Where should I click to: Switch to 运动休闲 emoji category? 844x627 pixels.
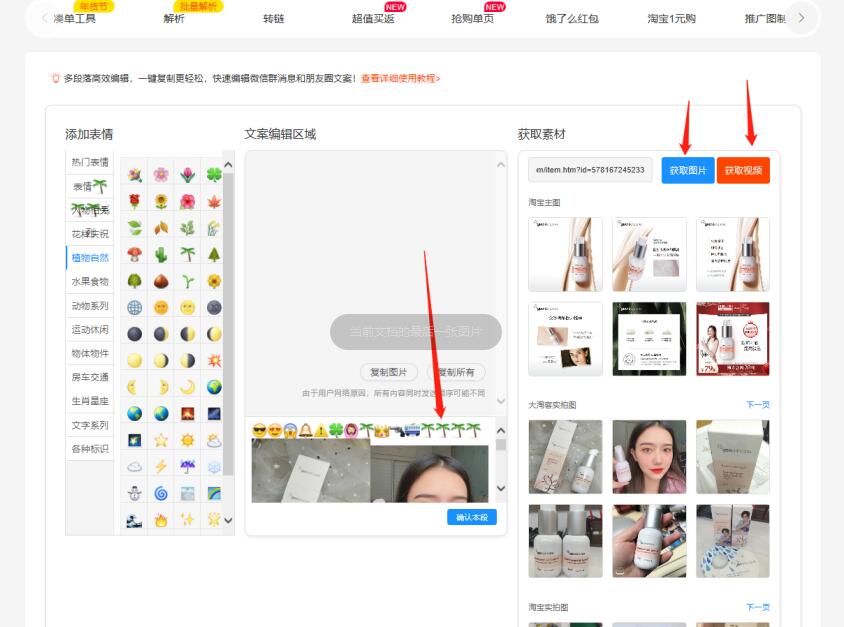90,329
